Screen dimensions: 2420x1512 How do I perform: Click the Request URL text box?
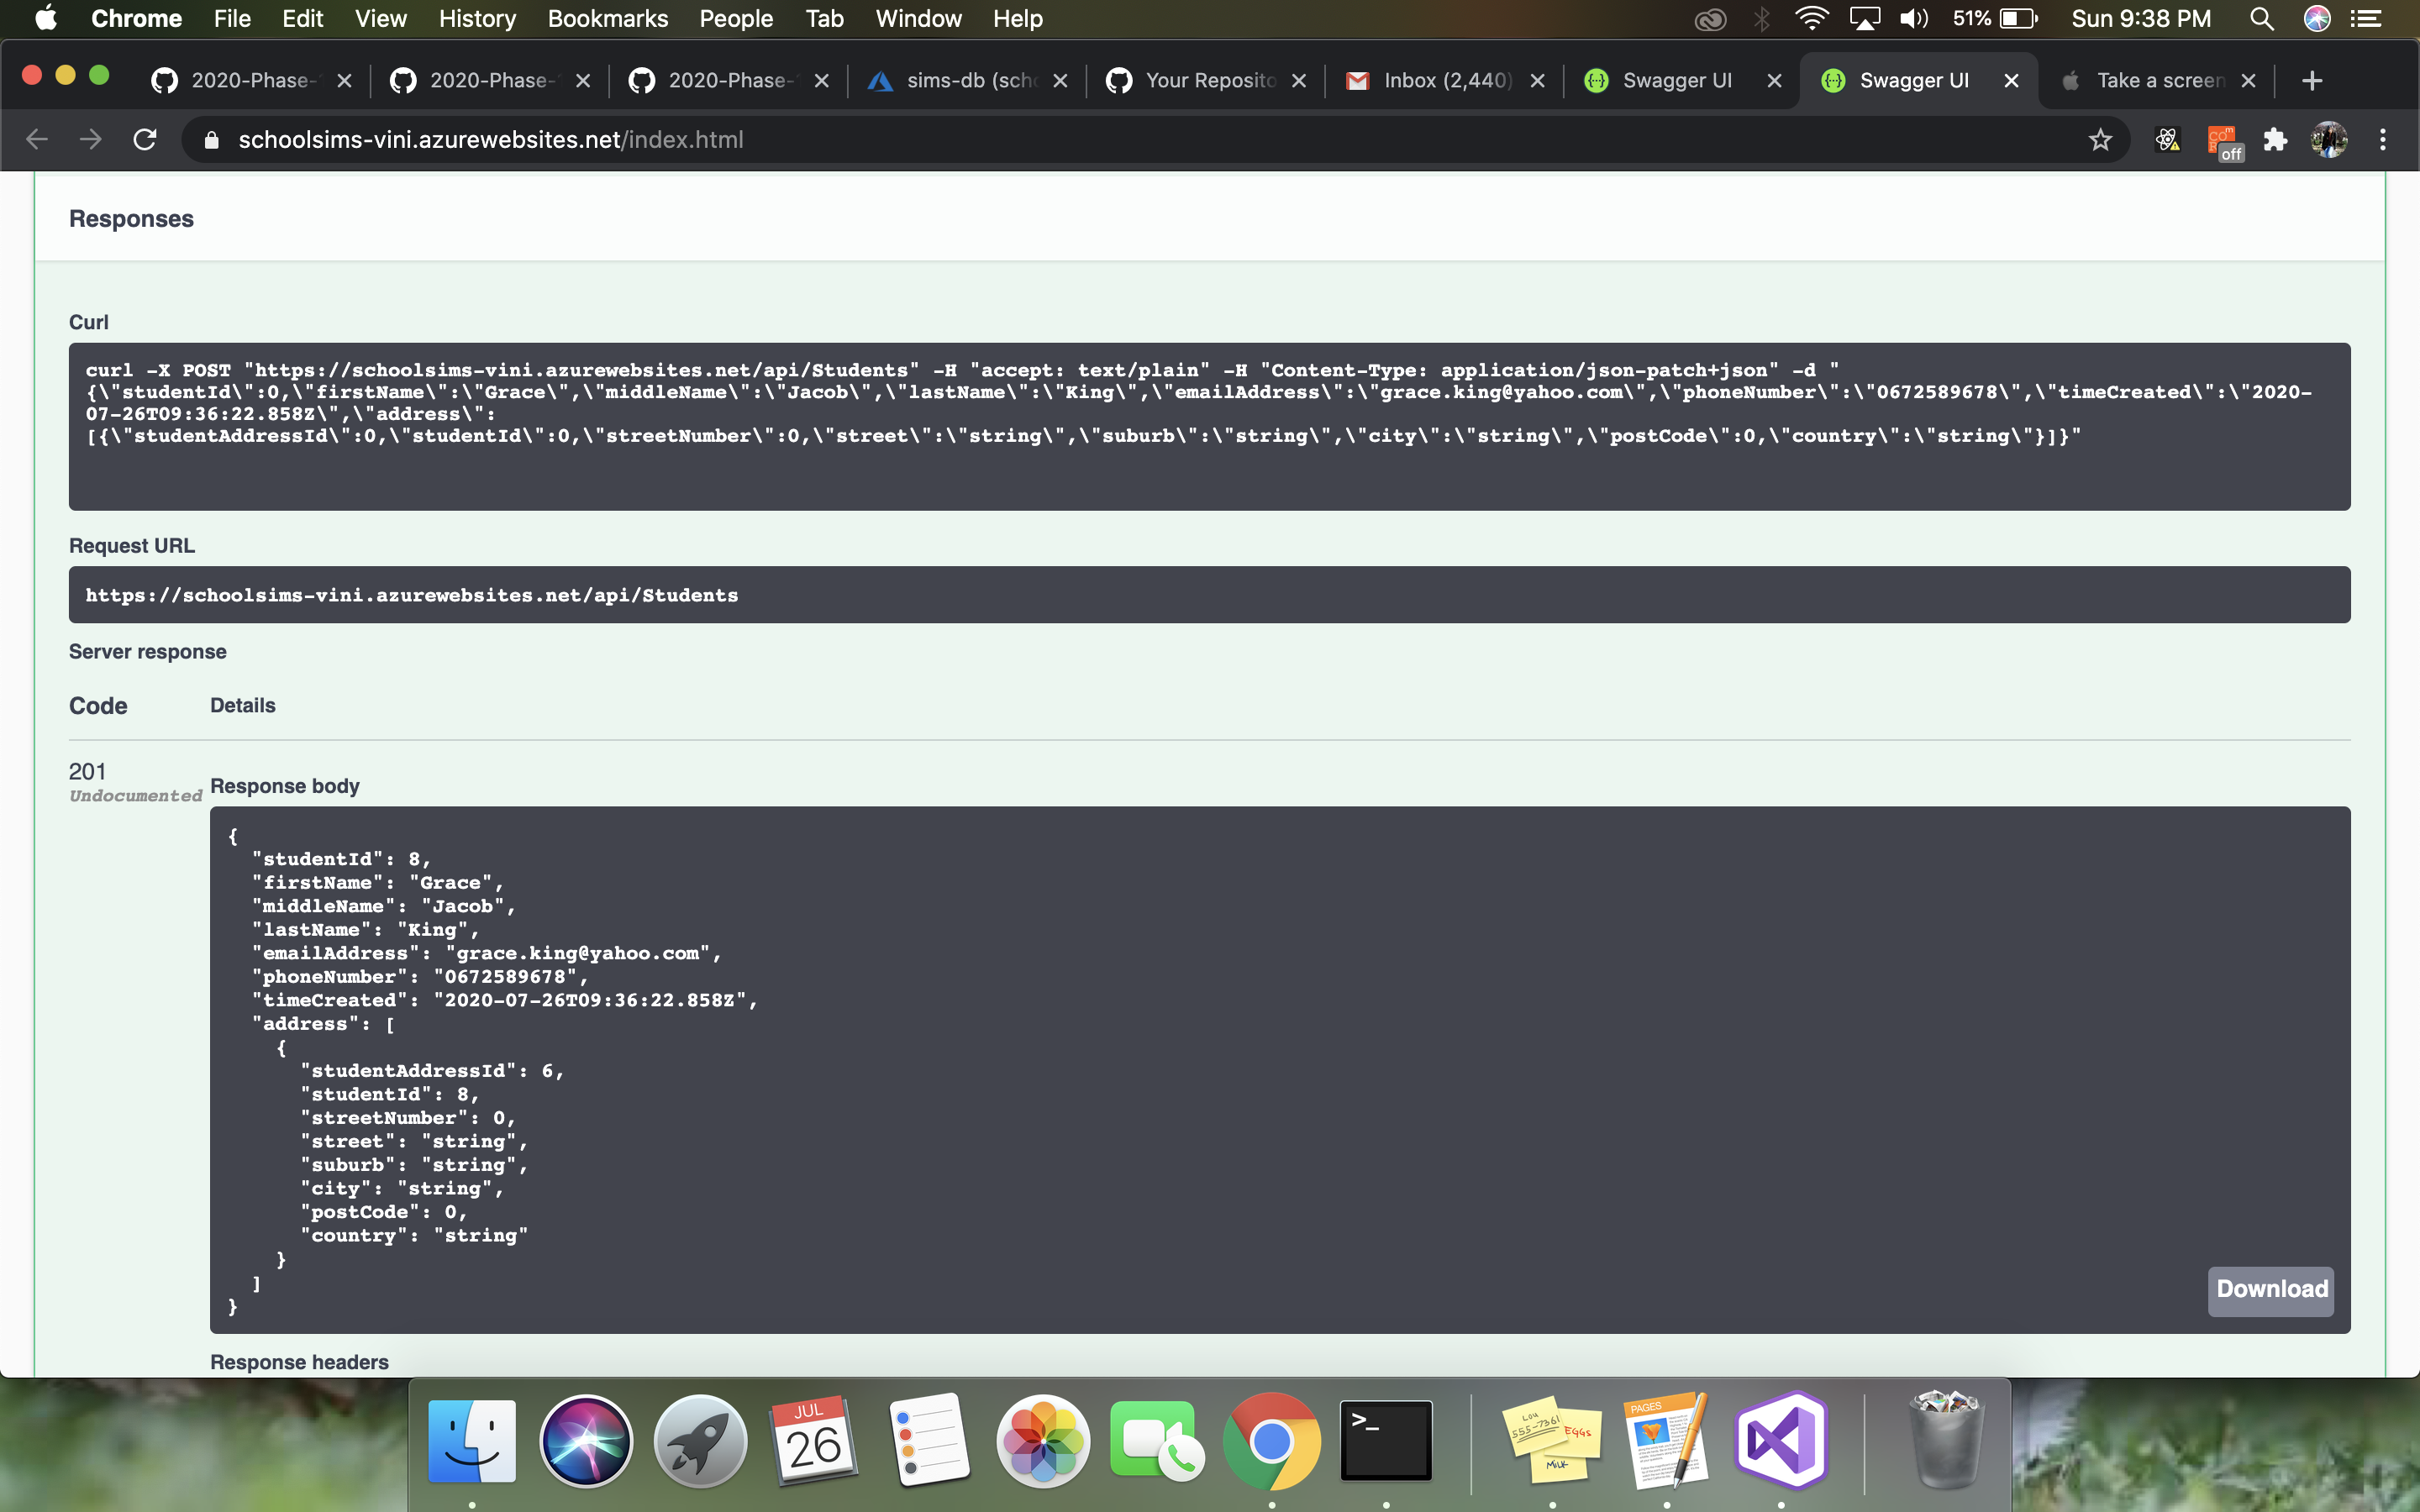click(1209, 595)
